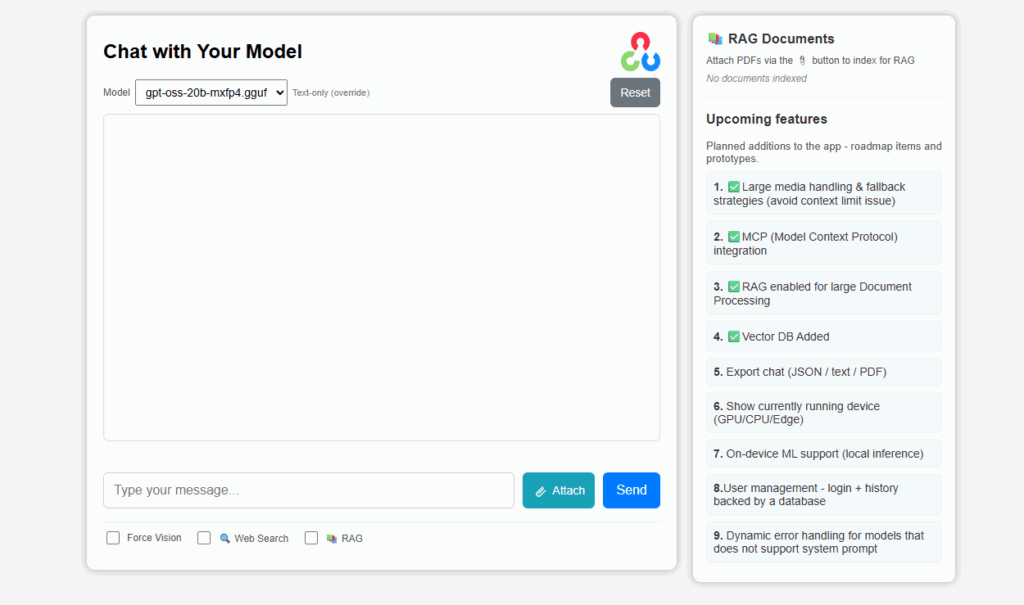Click the Reset button
This screenshot has width=1024, height=605.
(635, 92)
